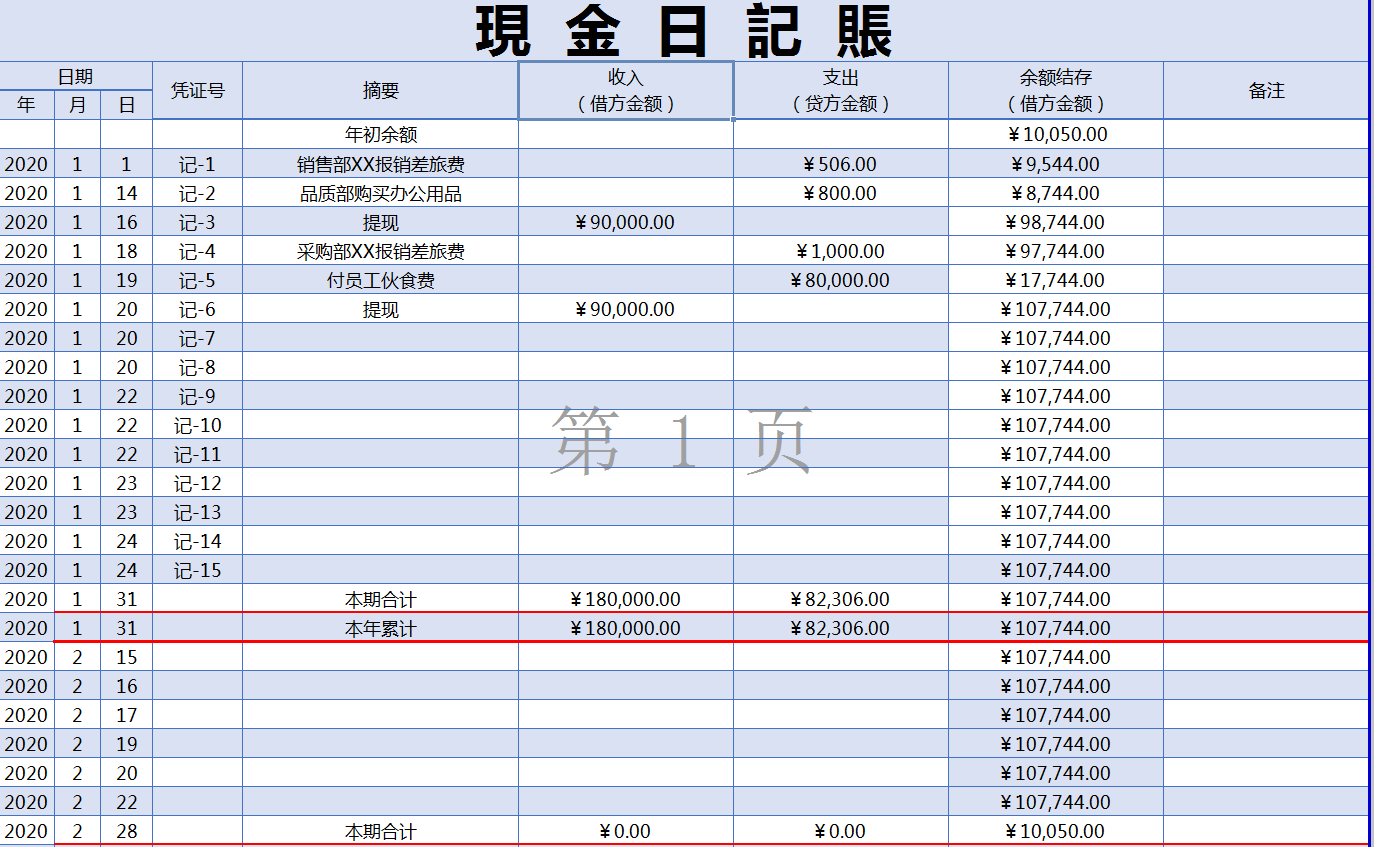This screenshot has height=847, width=1374.
Task: Select 品质部购买办公用品 summary cell
Action: [381, 193]
